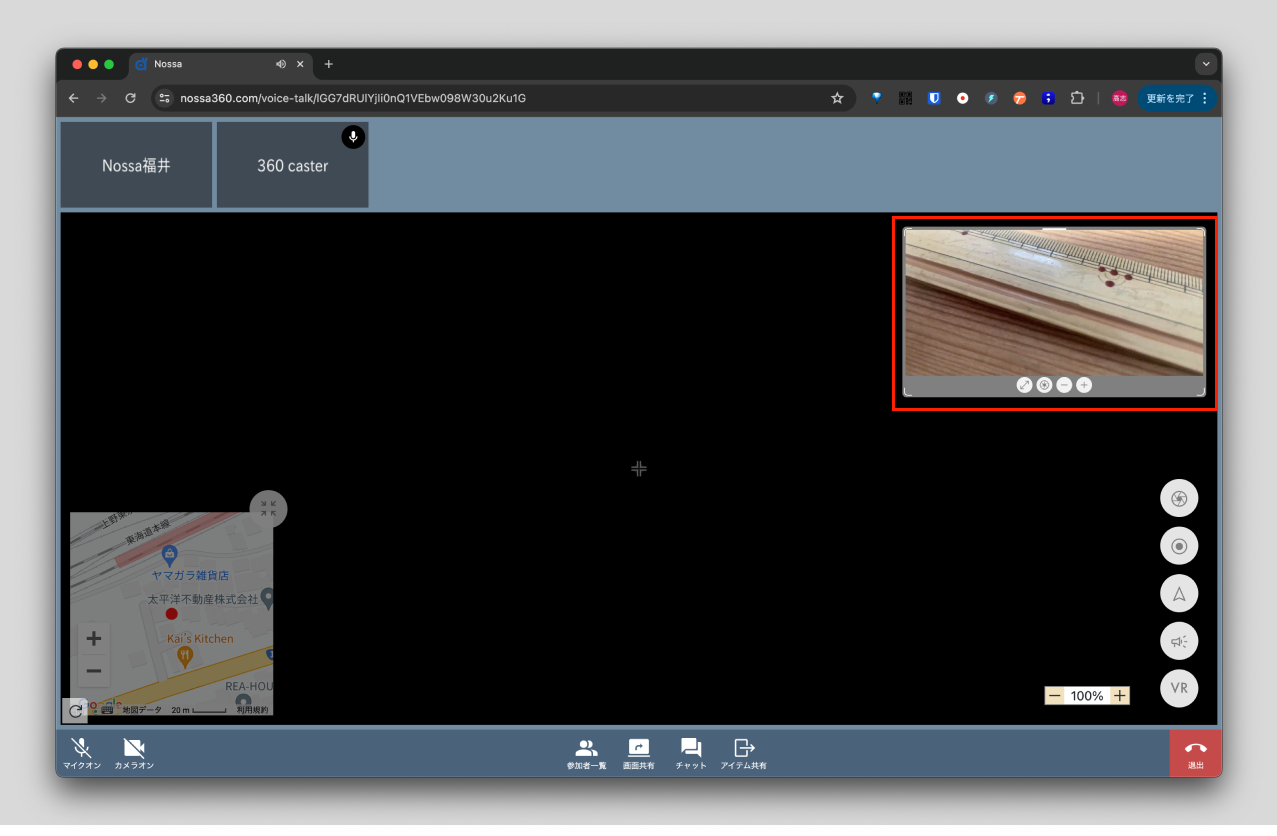Image resolution: width=1277 pixels, height=836 pixels.
Task: Click the megaphone announce icon
Action: point(1178,641)
